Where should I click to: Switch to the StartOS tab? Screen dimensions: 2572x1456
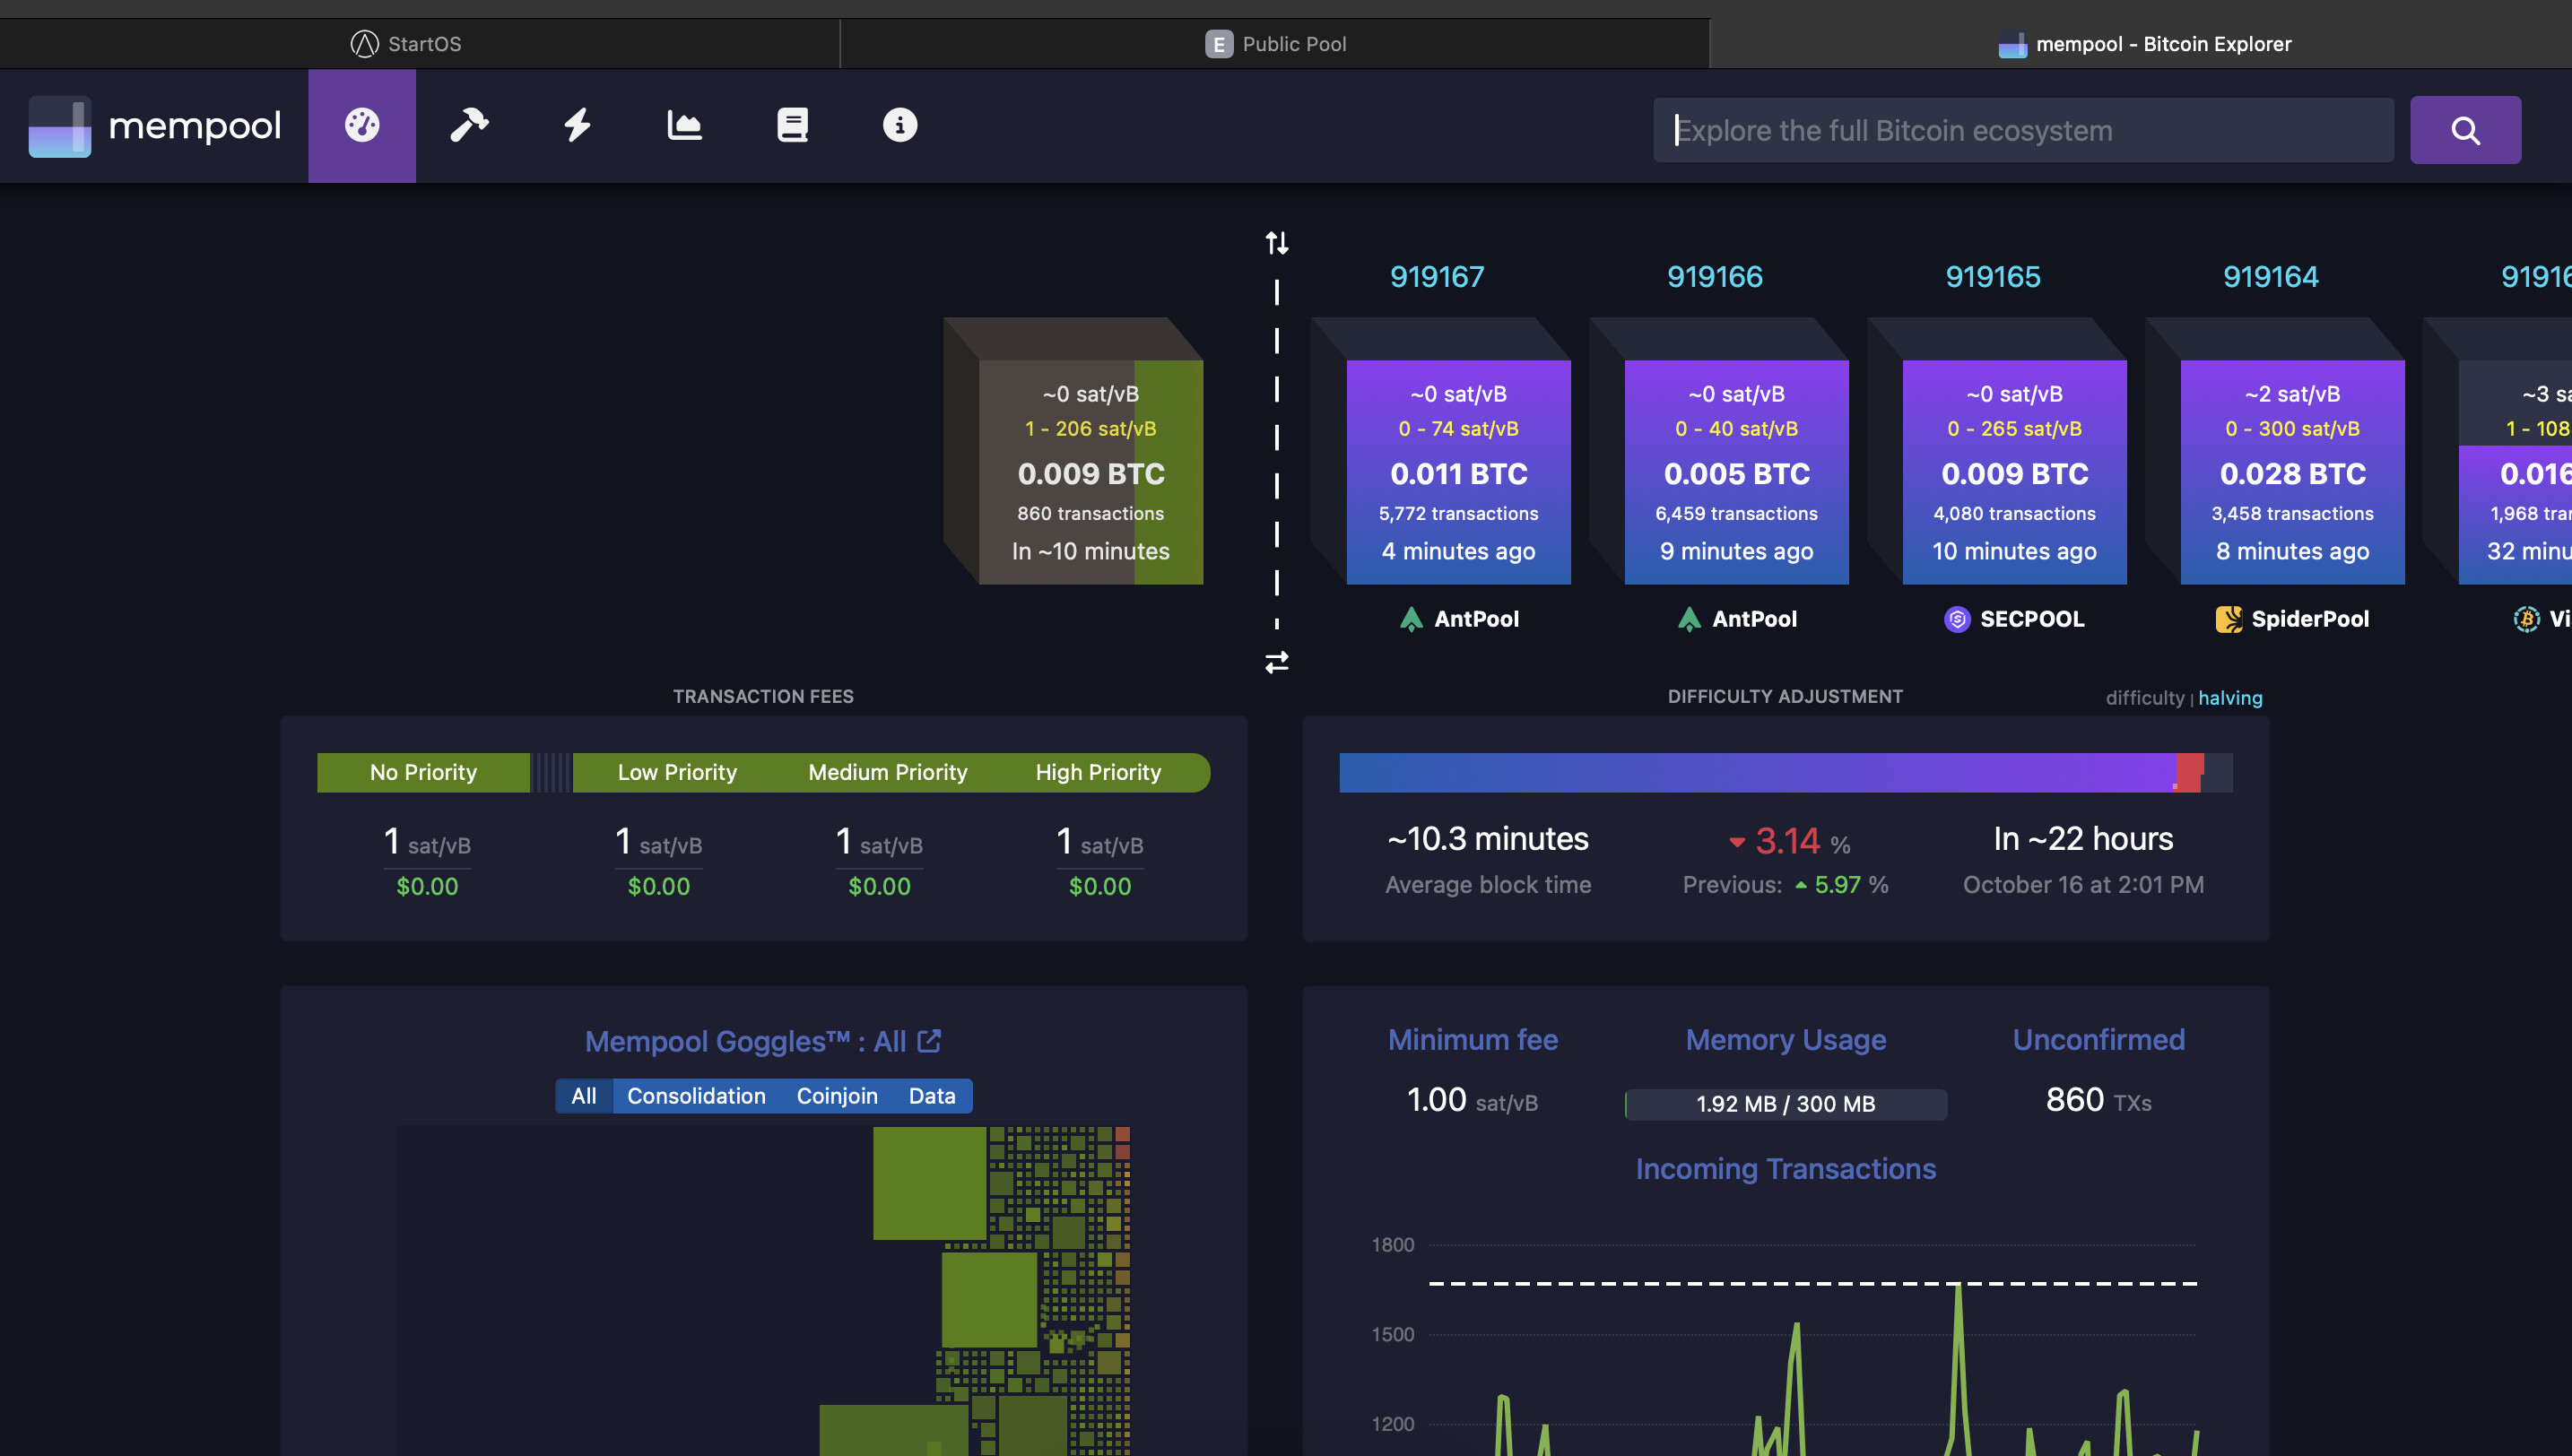tap(406, 44)
